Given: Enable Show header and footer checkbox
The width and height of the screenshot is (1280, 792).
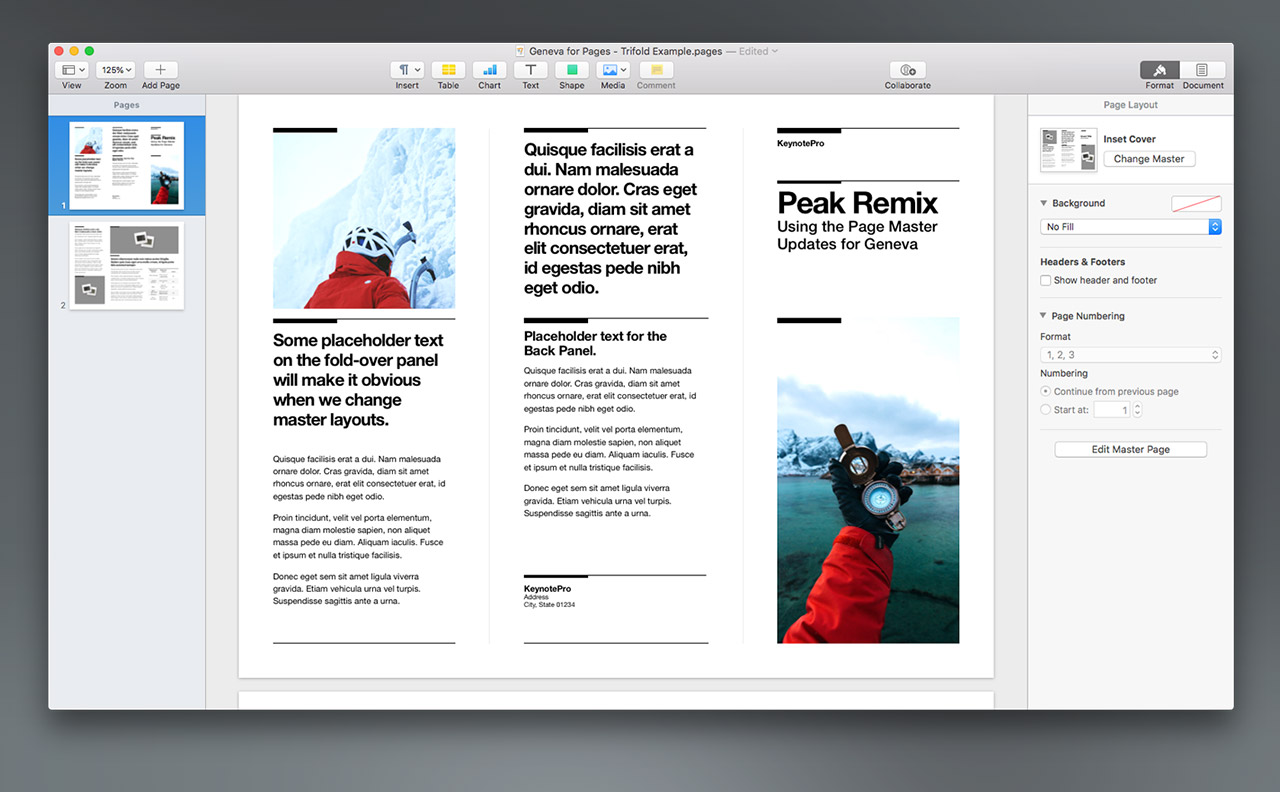Looking at the screenshot, I should [1046, 281].
